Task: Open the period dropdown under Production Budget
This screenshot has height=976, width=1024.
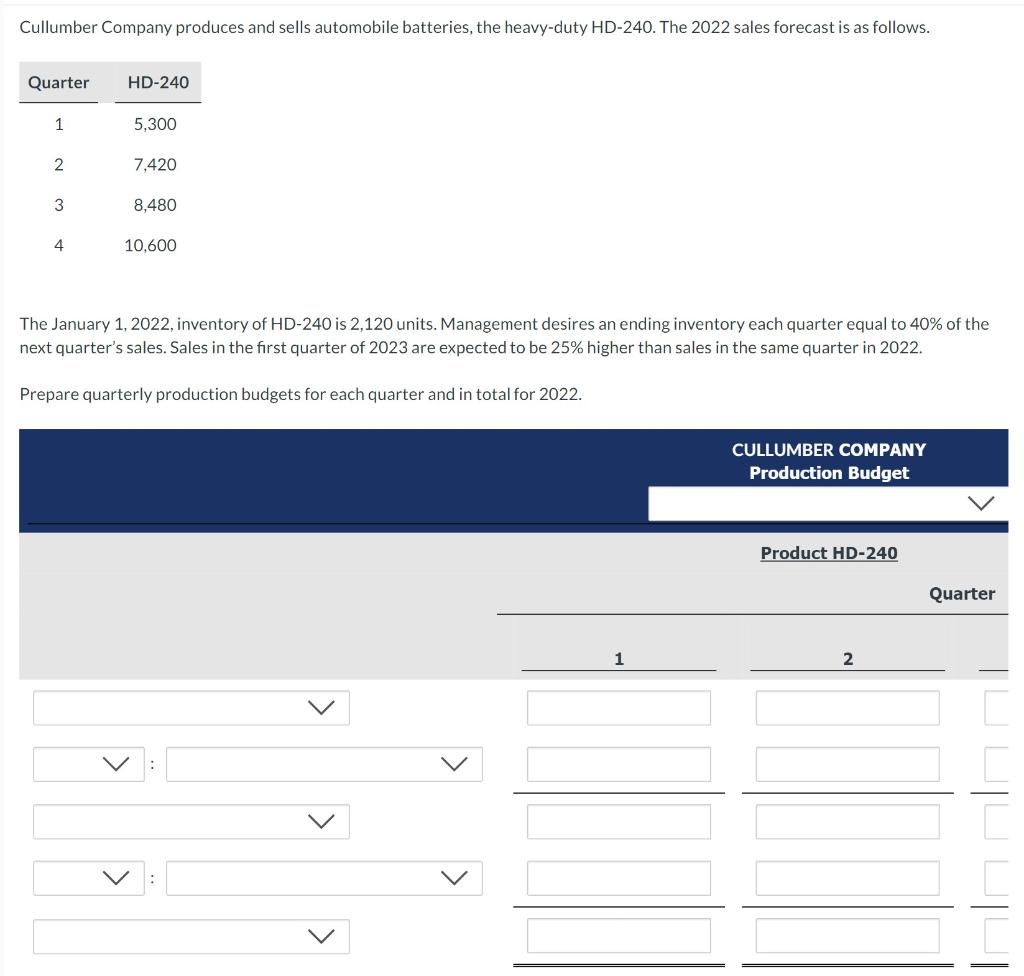Action: [x=828, y=503]
